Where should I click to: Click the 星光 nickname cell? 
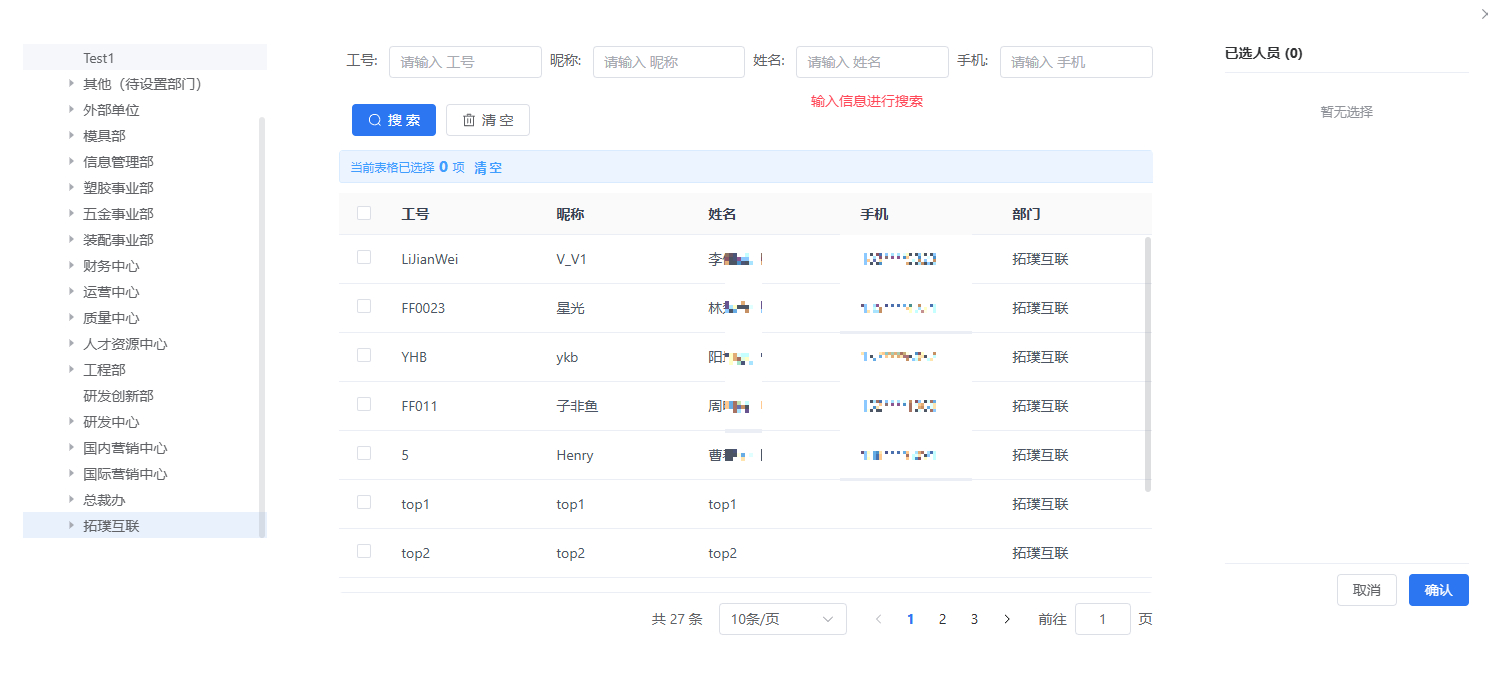[x=570, y=308]
